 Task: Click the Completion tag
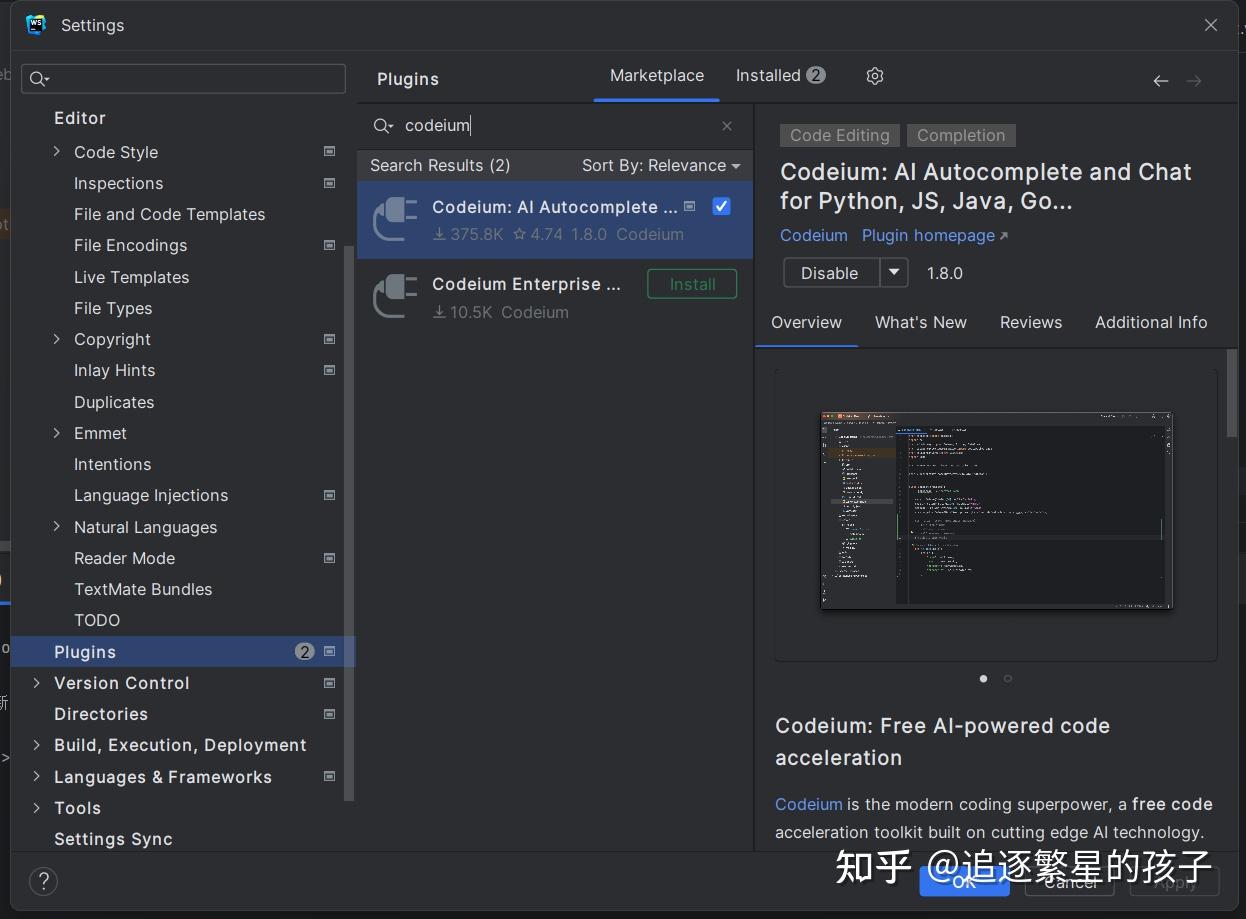point(961,136)
